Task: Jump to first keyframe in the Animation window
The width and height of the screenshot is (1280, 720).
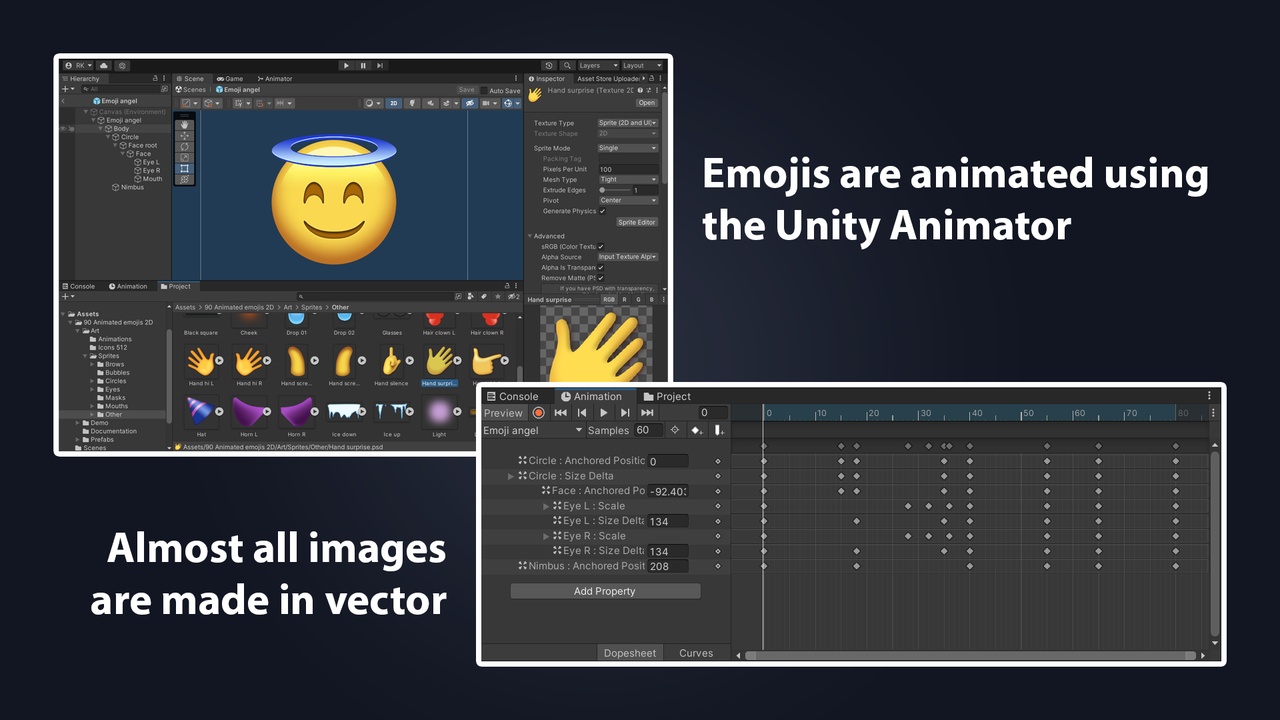Action: (x=560, y=412)
